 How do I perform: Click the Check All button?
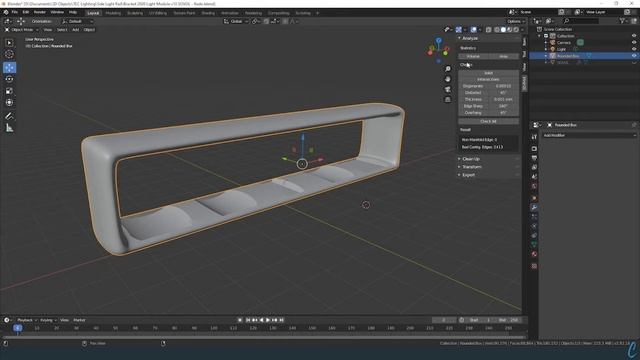pos(489,121)
